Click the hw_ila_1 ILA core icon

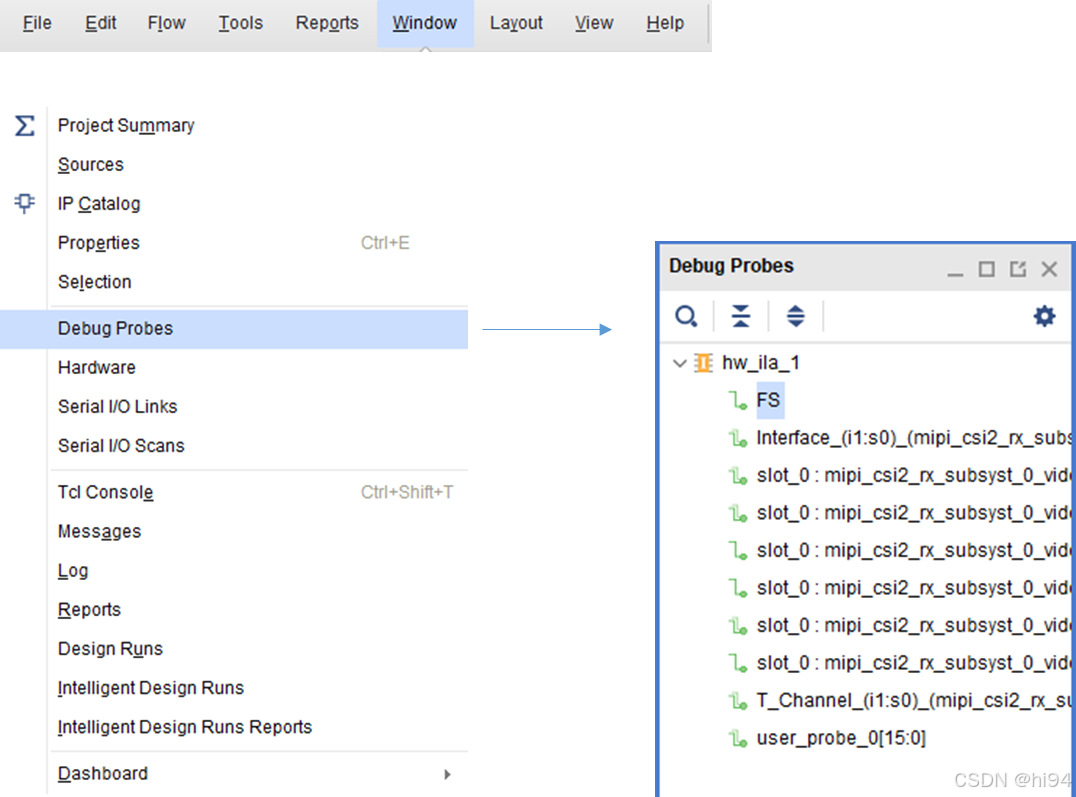point(703,363)
